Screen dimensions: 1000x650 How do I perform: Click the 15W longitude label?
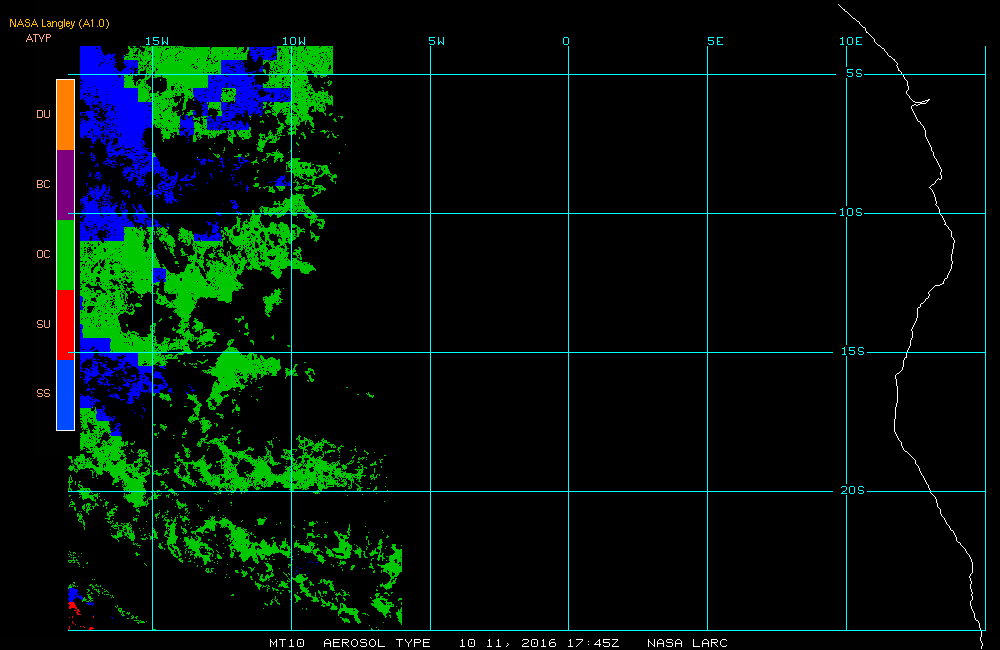tap(157, 41)
